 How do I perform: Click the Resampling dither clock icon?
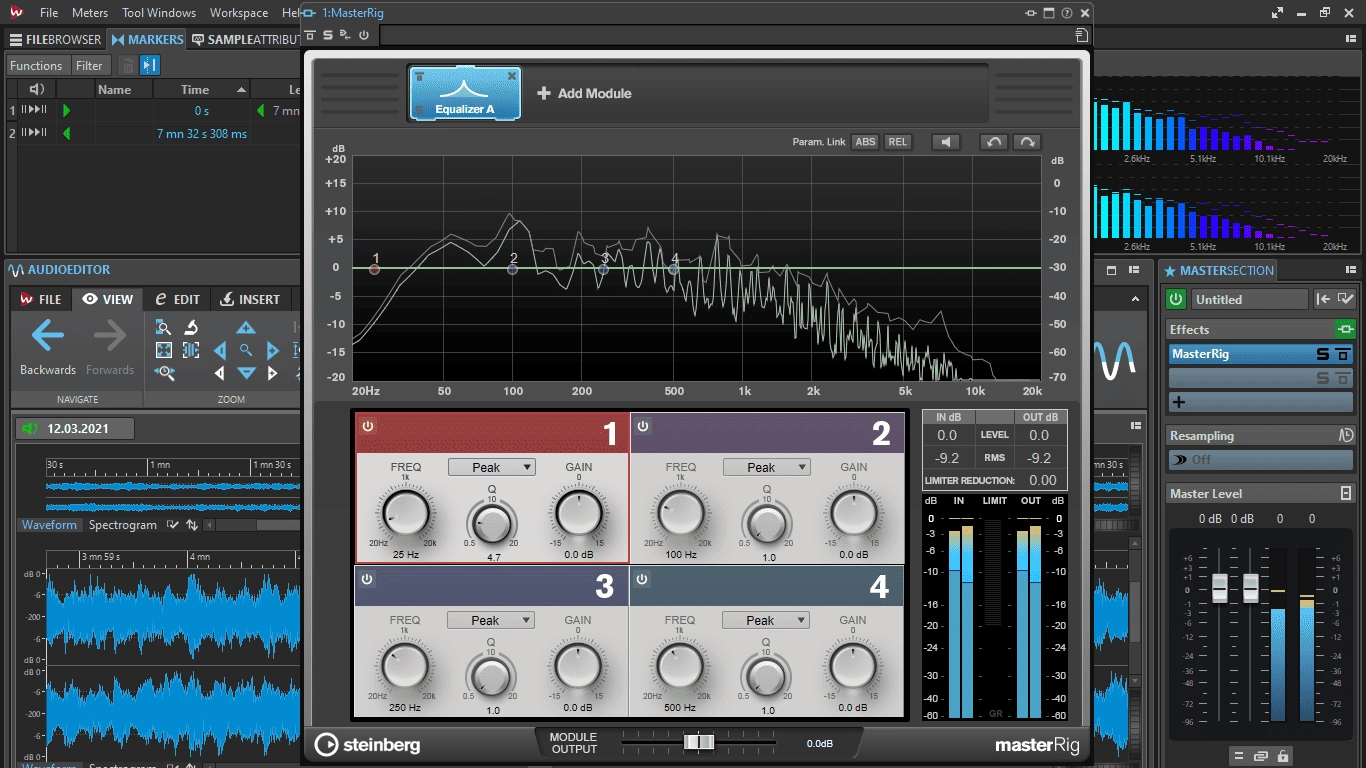(1346, 436)
